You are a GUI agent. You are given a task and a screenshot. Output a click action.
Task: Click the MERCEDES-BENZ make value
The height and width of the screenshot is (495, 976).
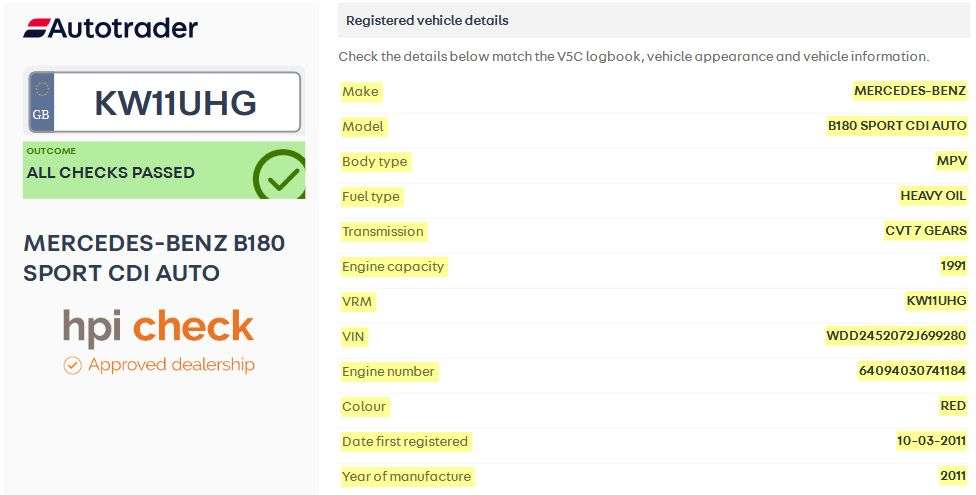[909, 91]
